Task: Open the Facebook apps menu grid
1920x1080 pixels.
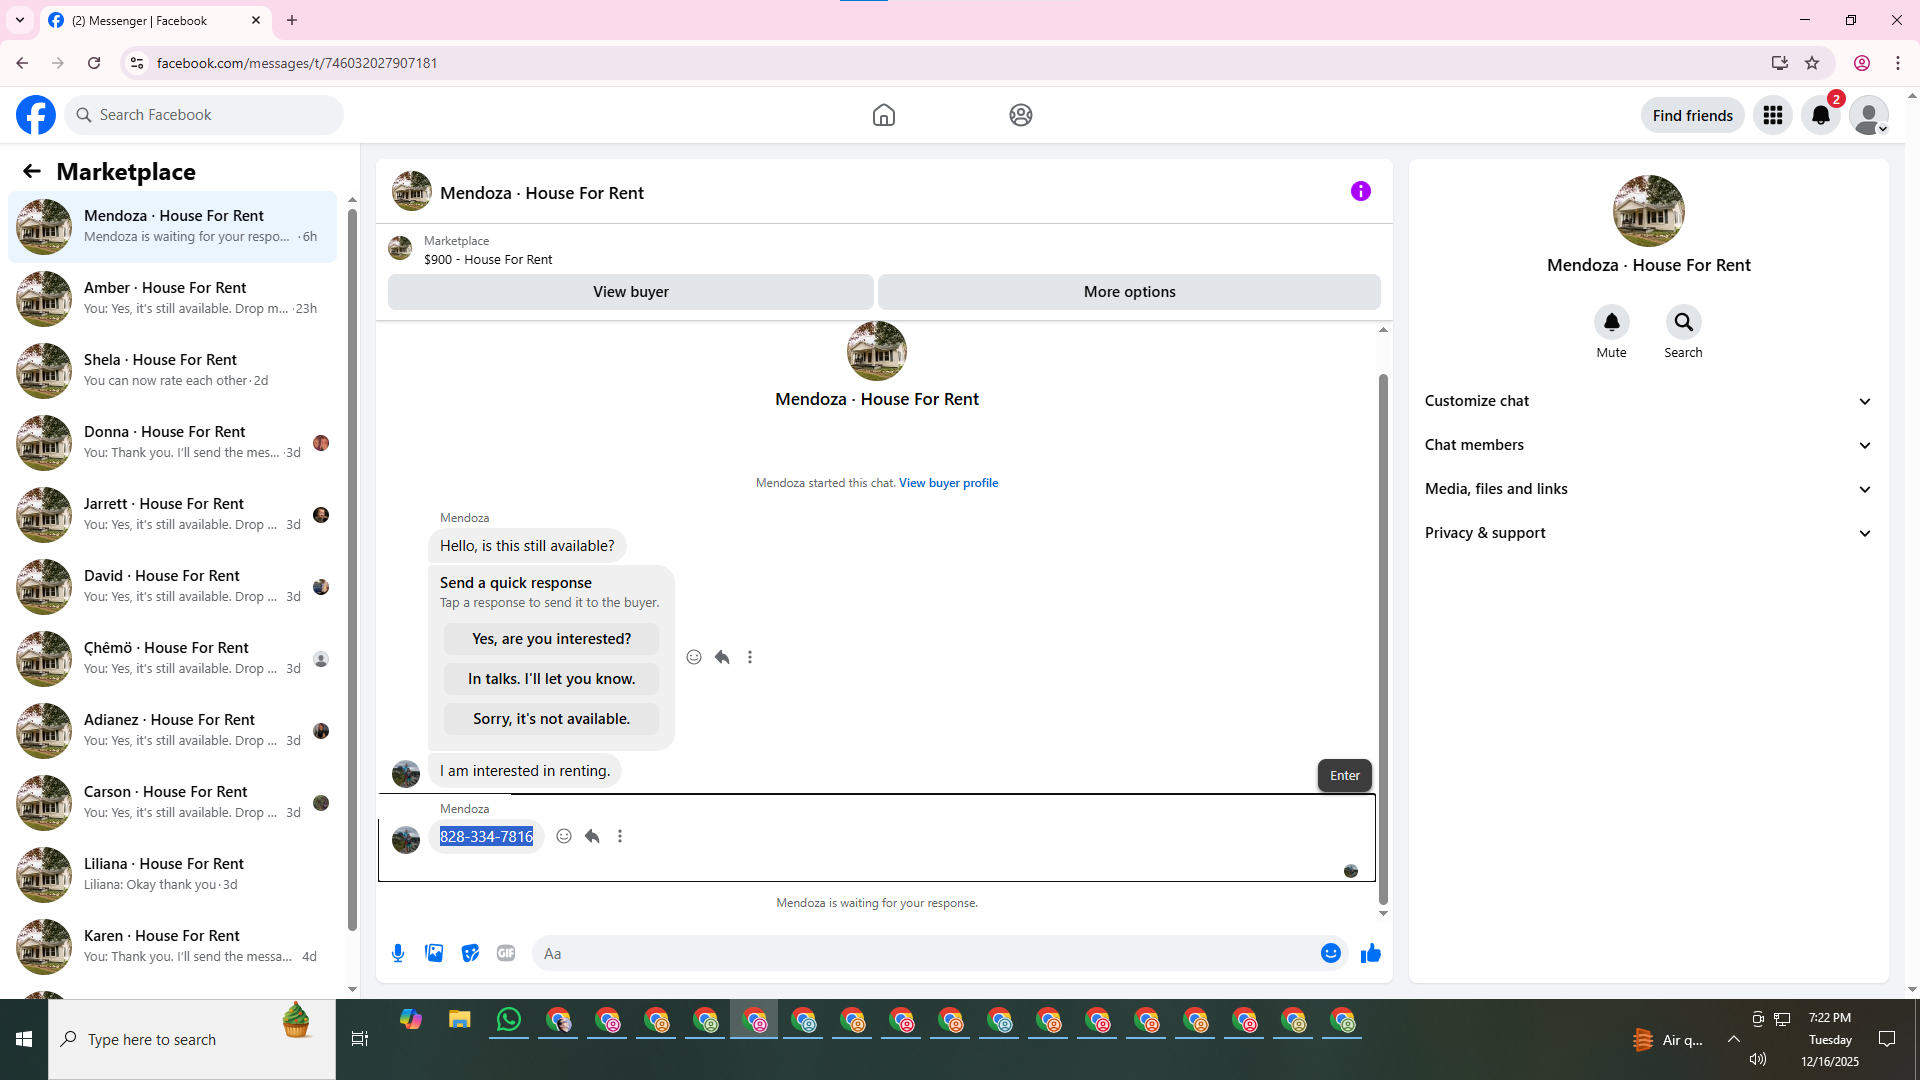Action: [x=1773, y=115]
